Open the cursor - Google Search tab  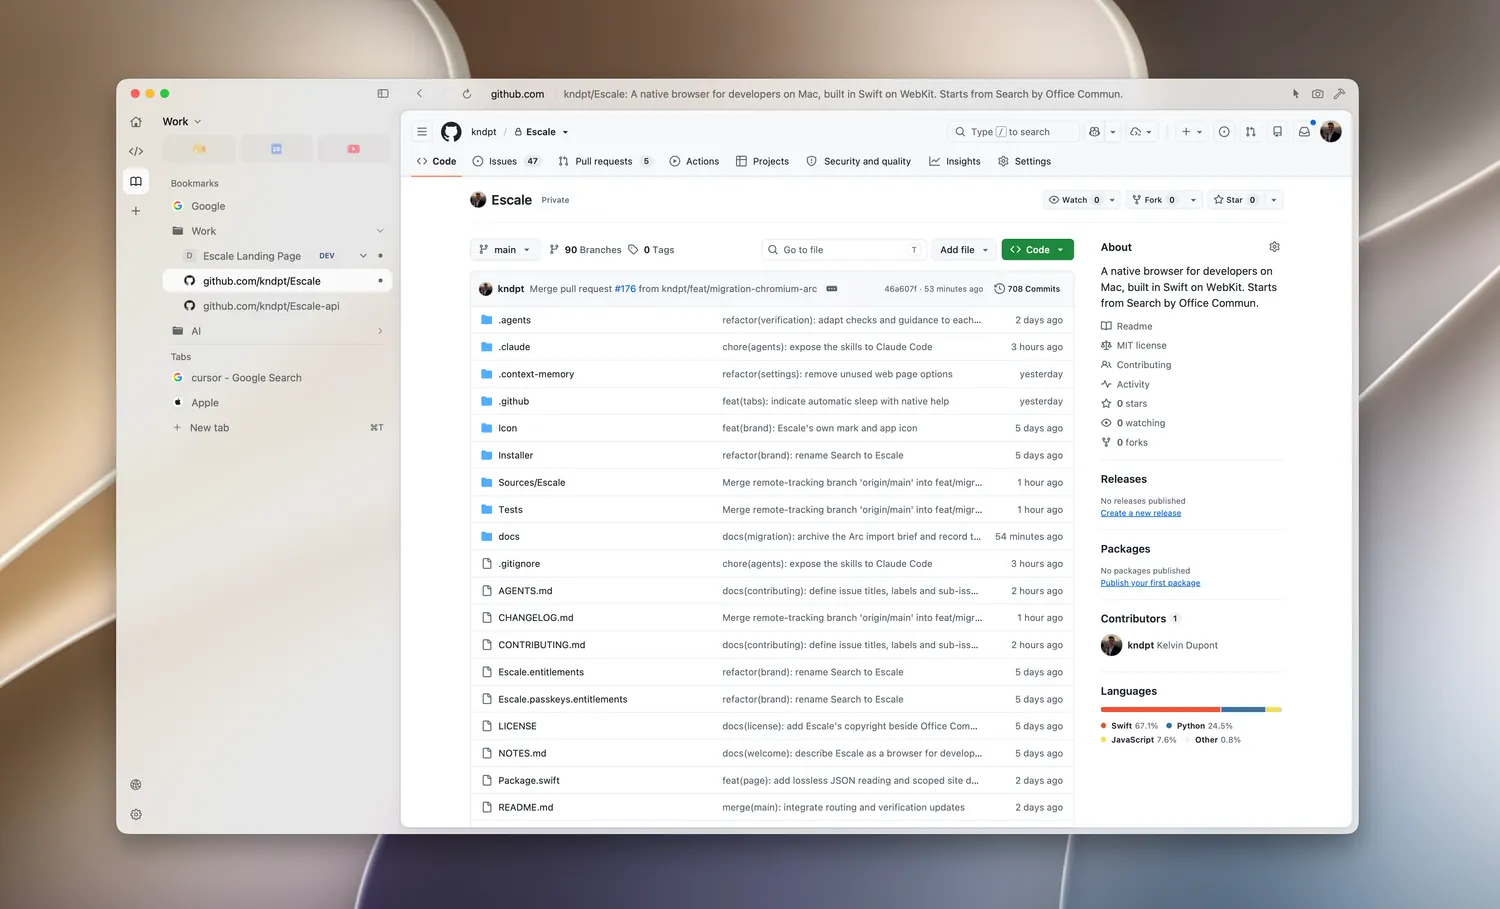coord(277,378)
